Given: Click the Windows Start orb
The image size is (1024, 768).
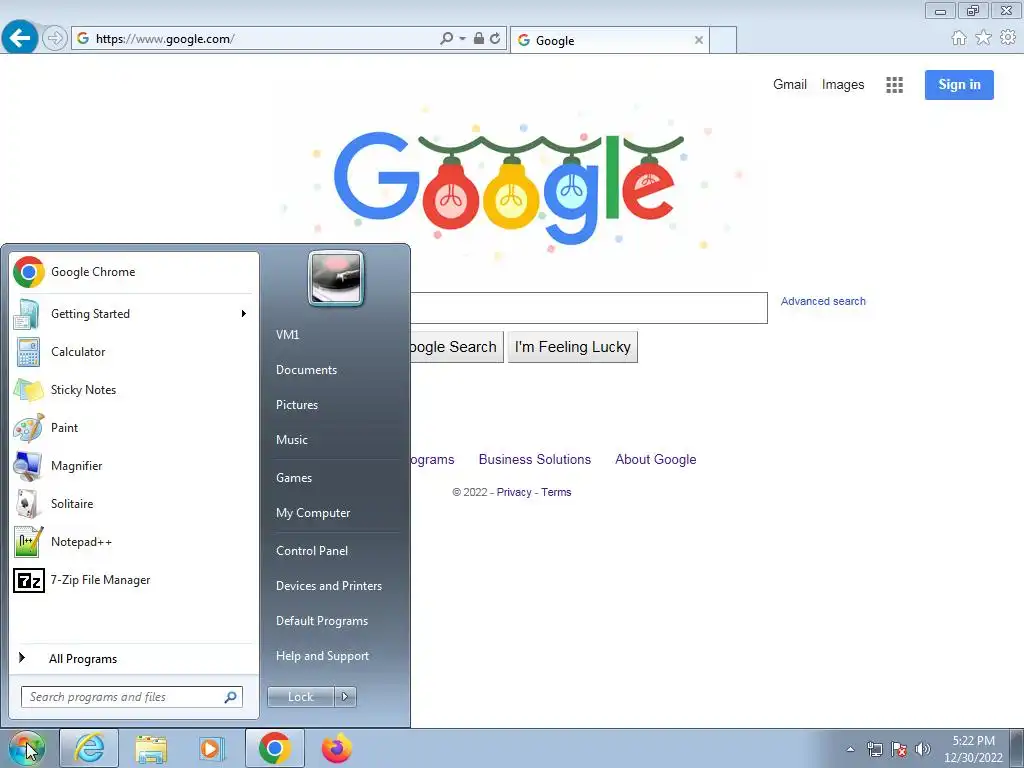Looking at the screenshot, I should [x=27, y=748].
